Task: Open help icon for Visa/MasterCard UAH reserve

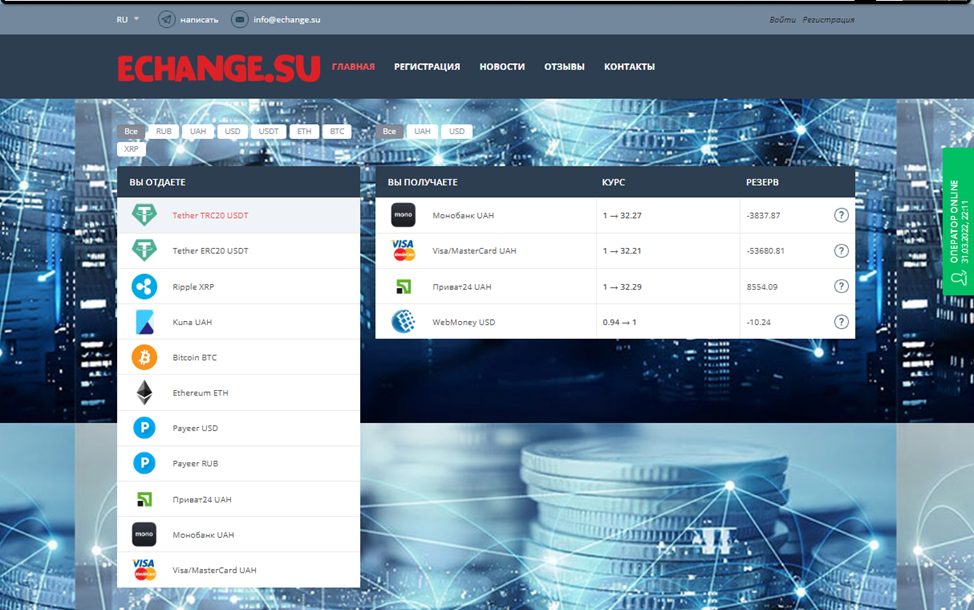Action: pos(841,250)
